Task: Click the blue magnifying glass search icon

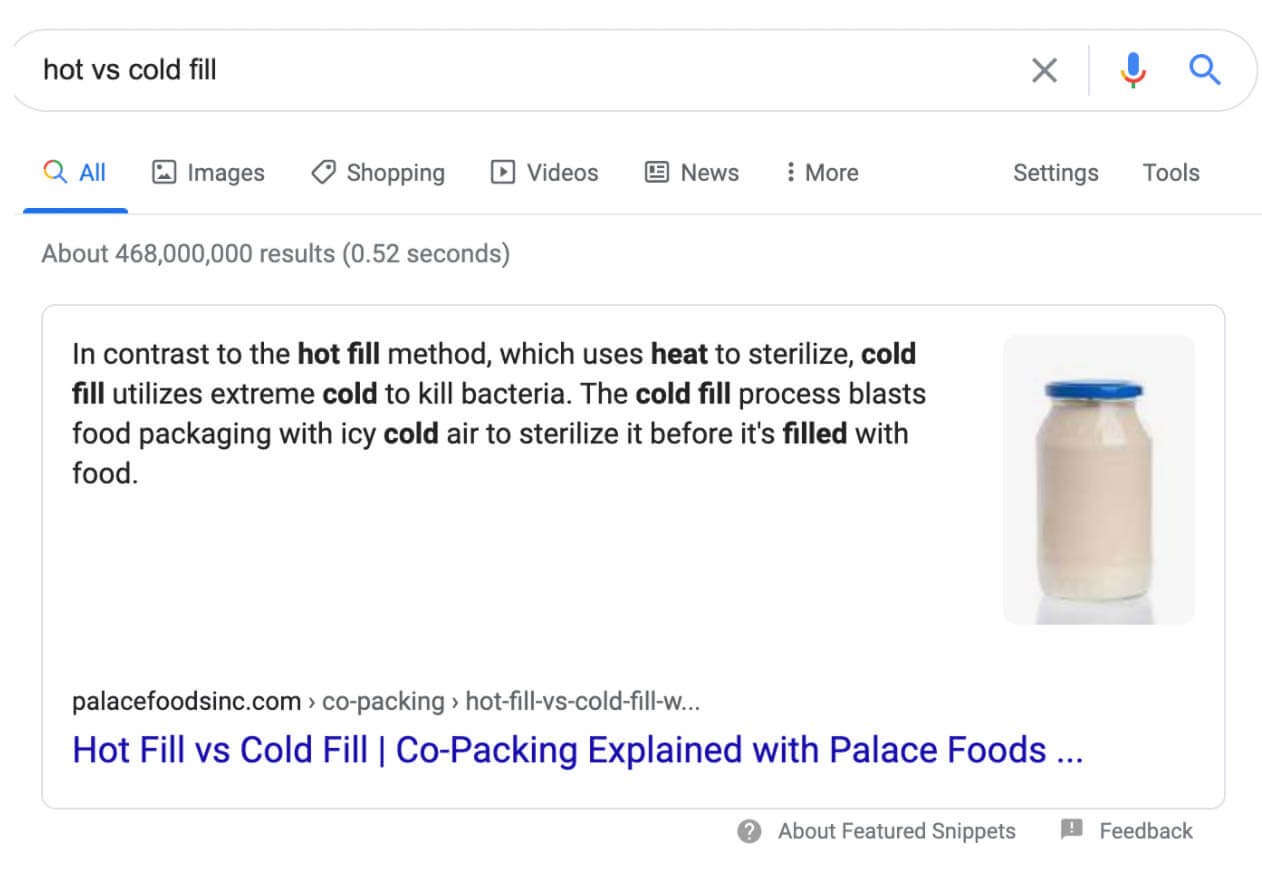Action: [1204, 70]
